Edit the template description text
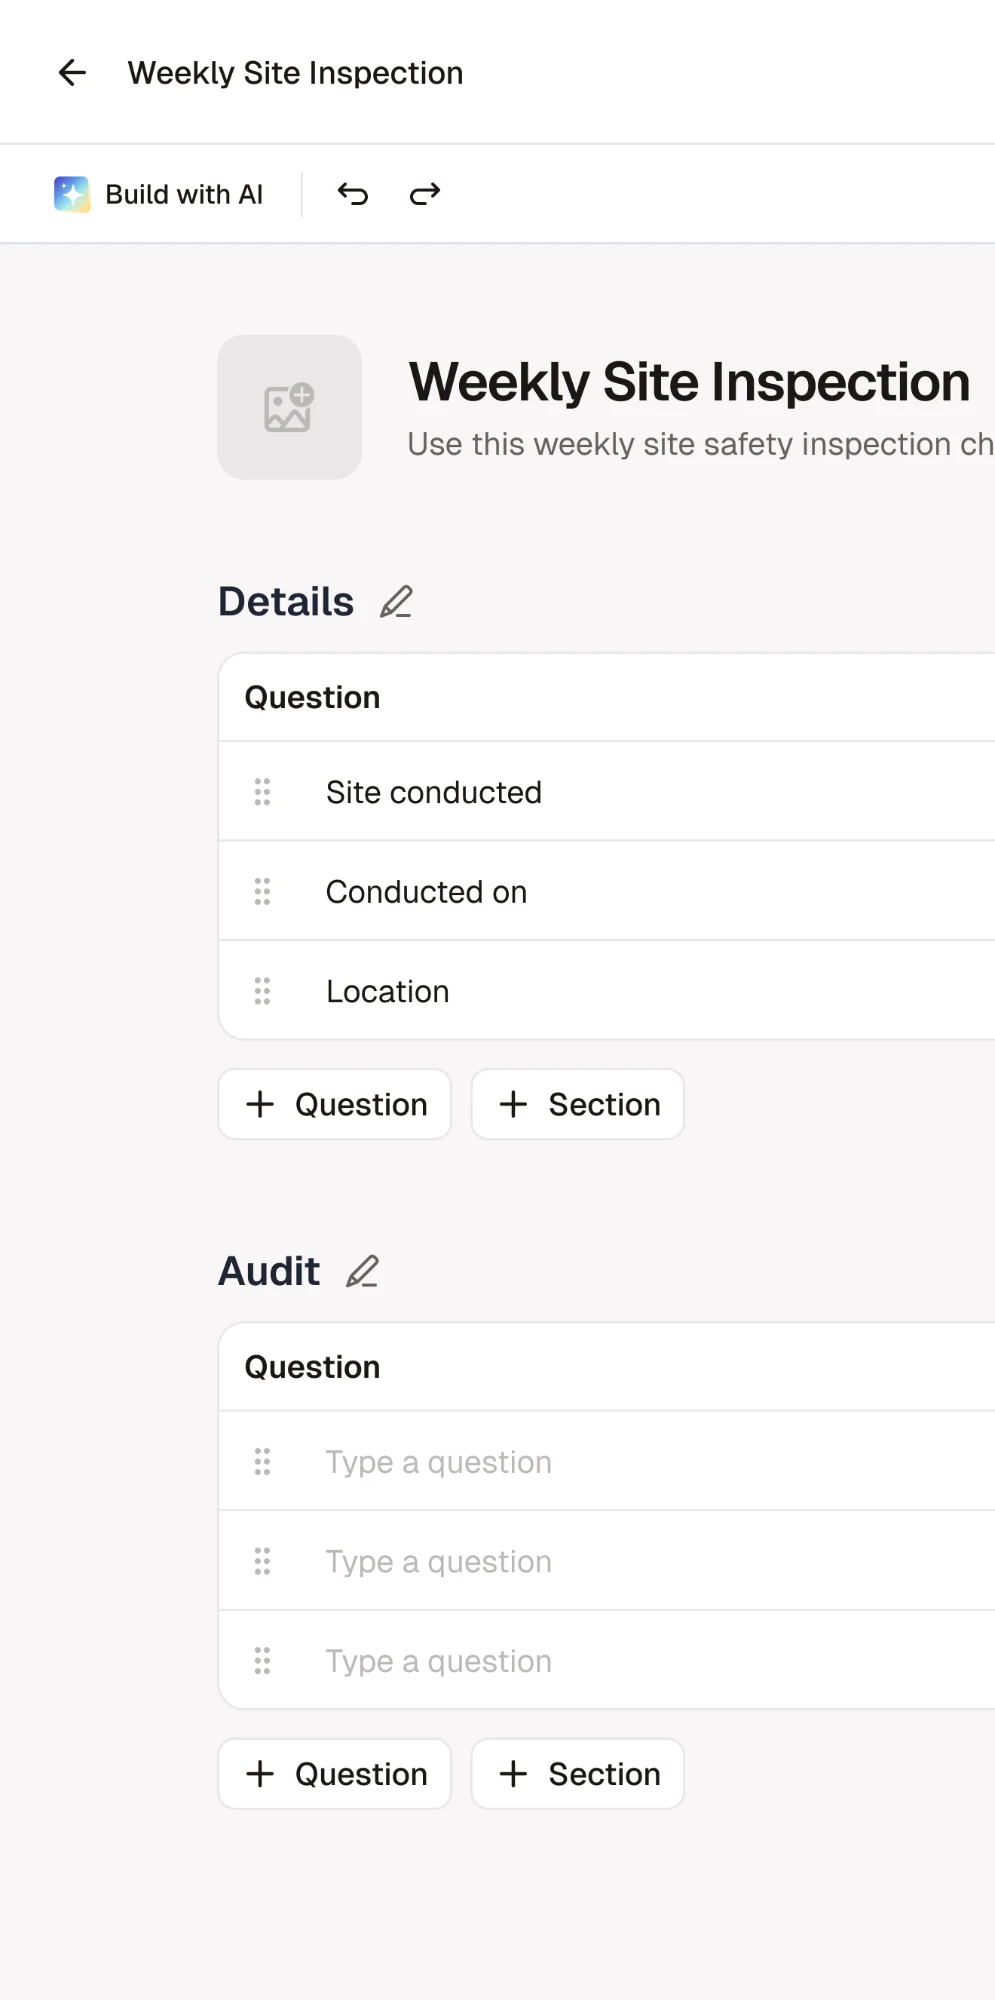This screenshot has height=2000, width=995. coord(700,444)
